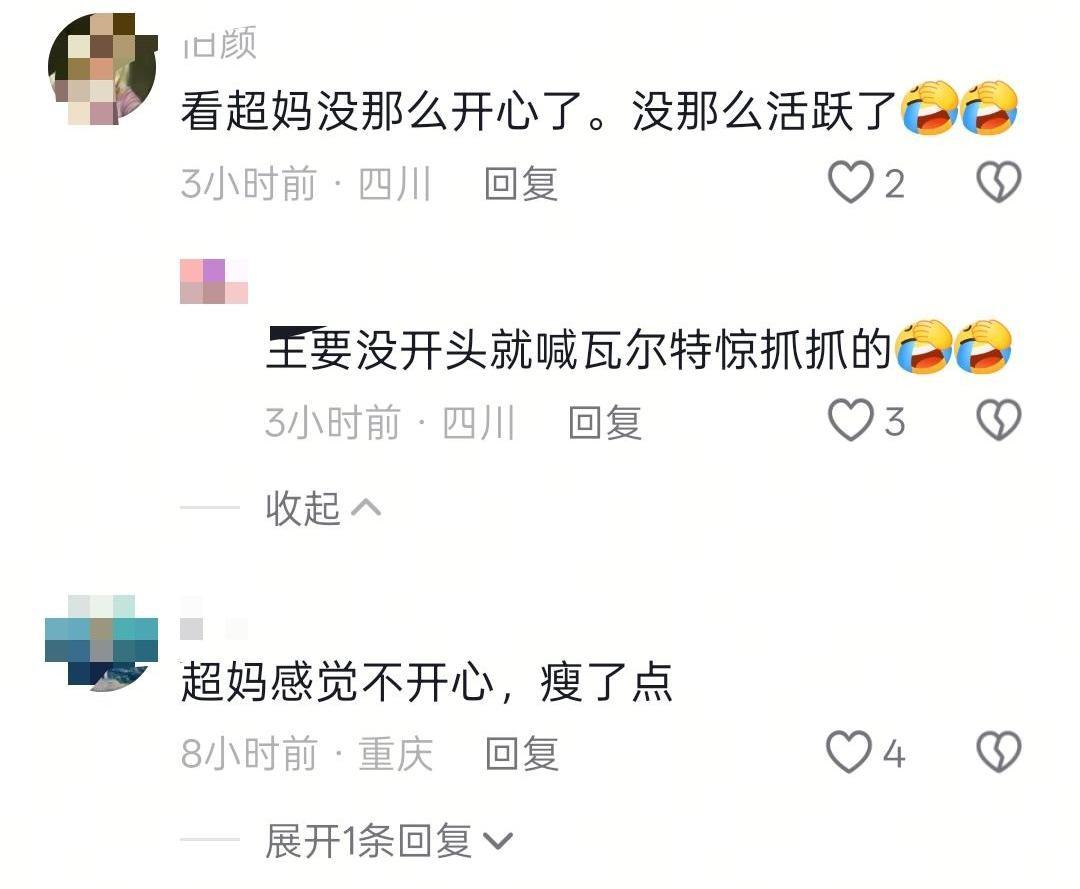1080x889 pixels.
Task: Dislike the first comment with broken heart
Action: click(999, 182)
